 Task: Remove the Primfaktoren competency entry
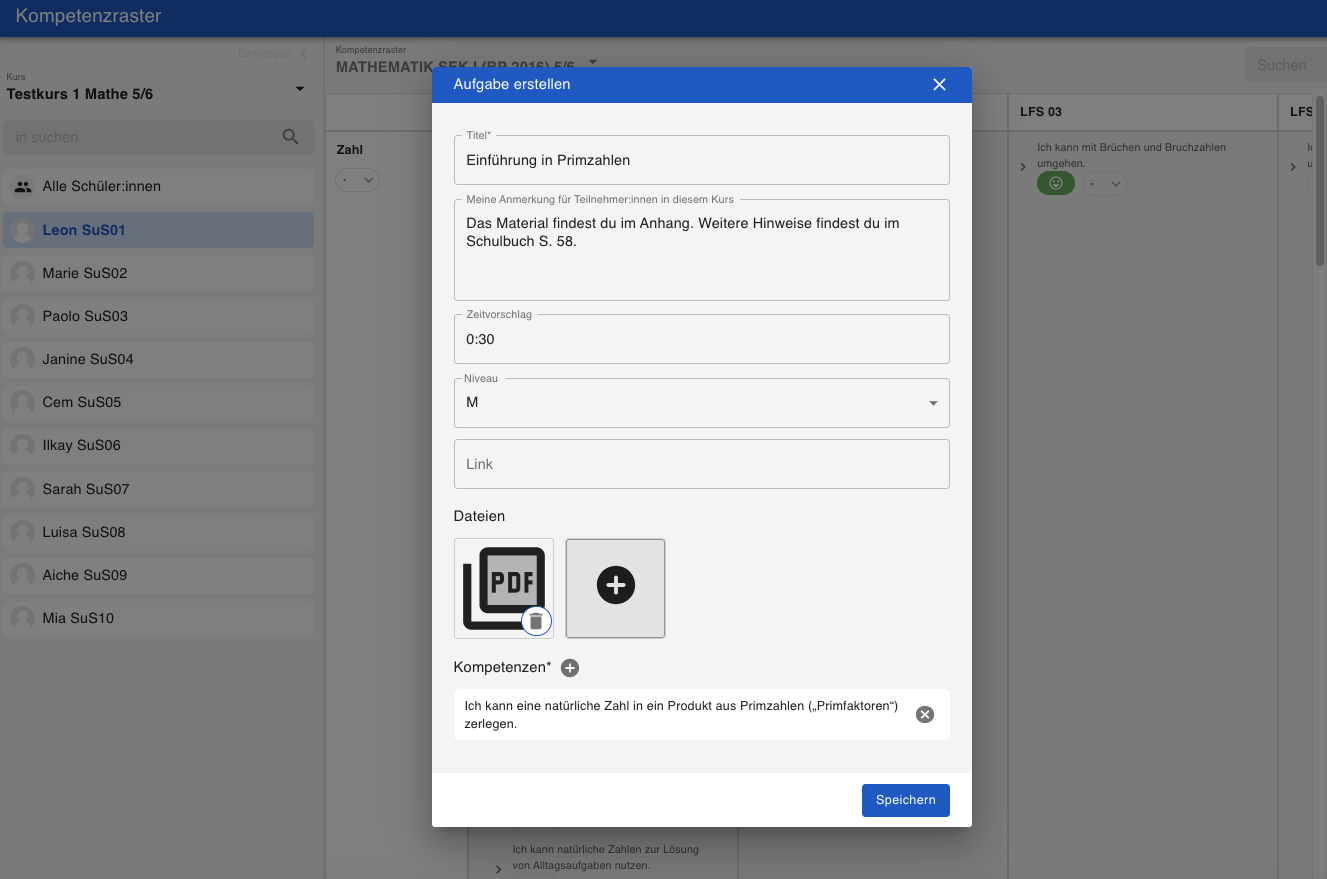925,714
